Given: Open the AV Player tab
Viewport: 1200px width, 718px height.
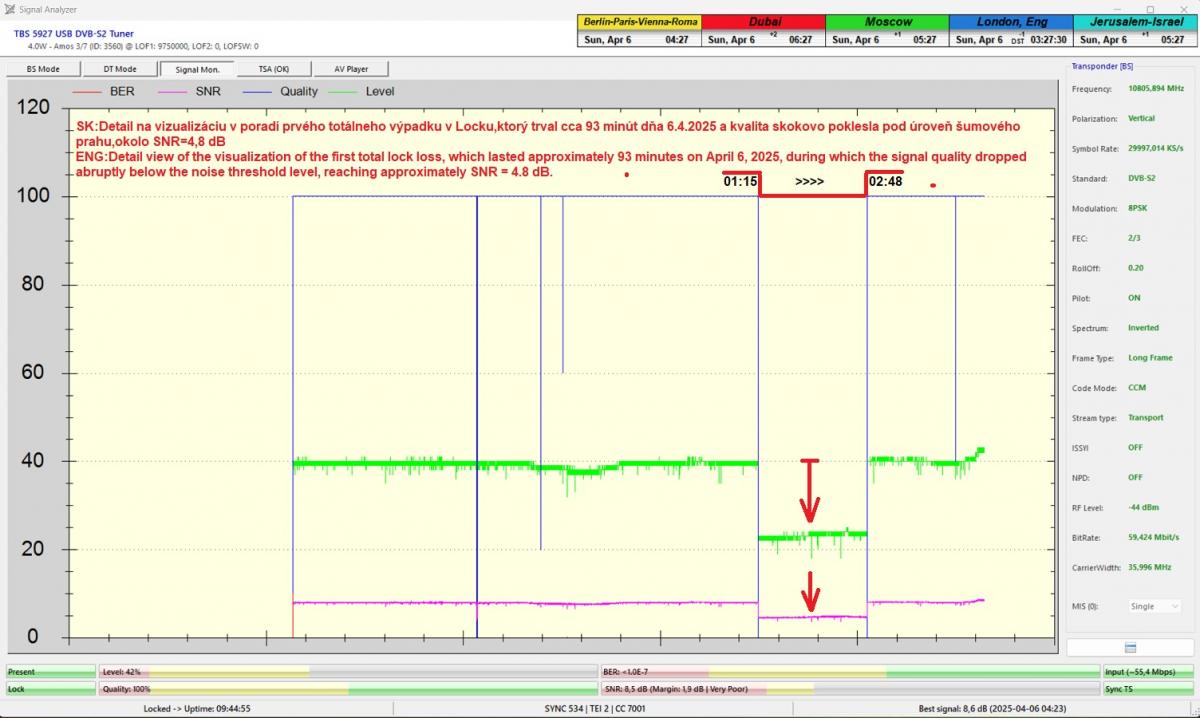Looking at the screenshot, I should 350,69.
